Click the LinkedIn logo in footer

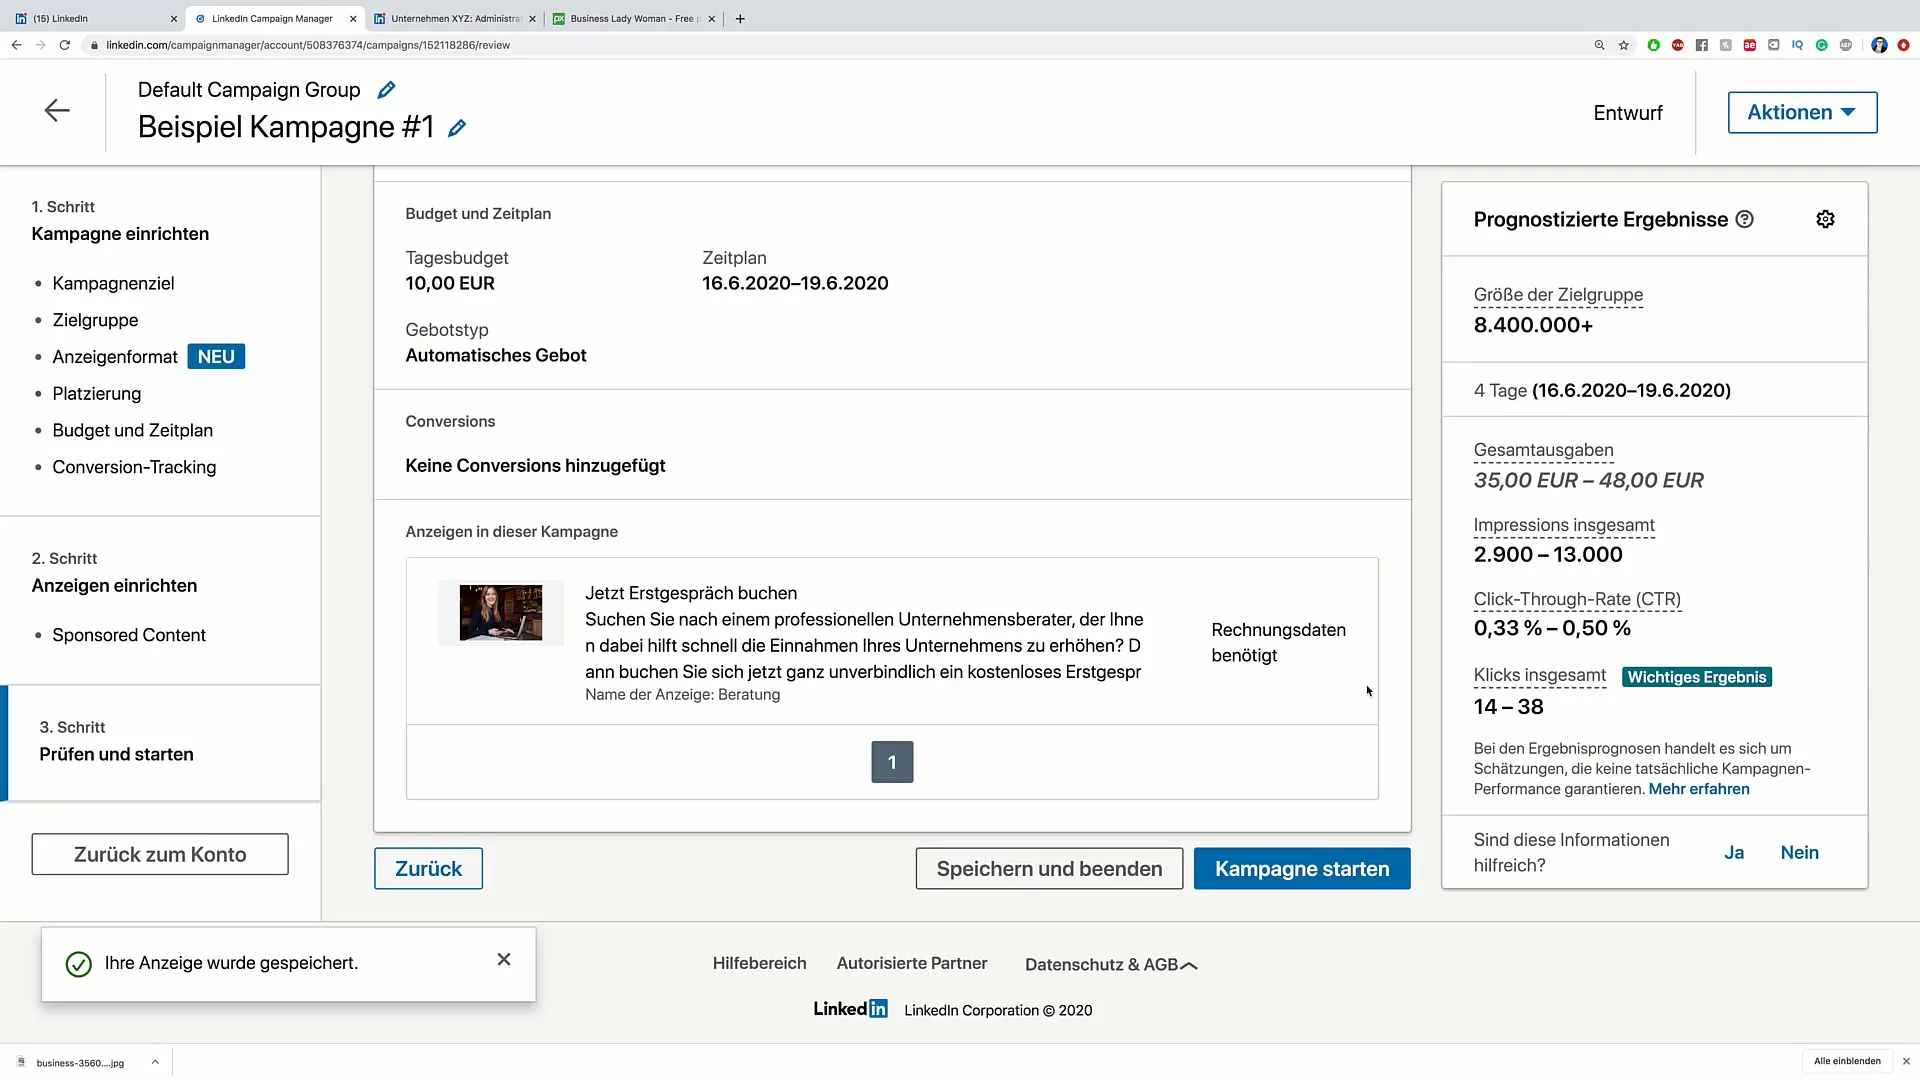click(850, 1009)
